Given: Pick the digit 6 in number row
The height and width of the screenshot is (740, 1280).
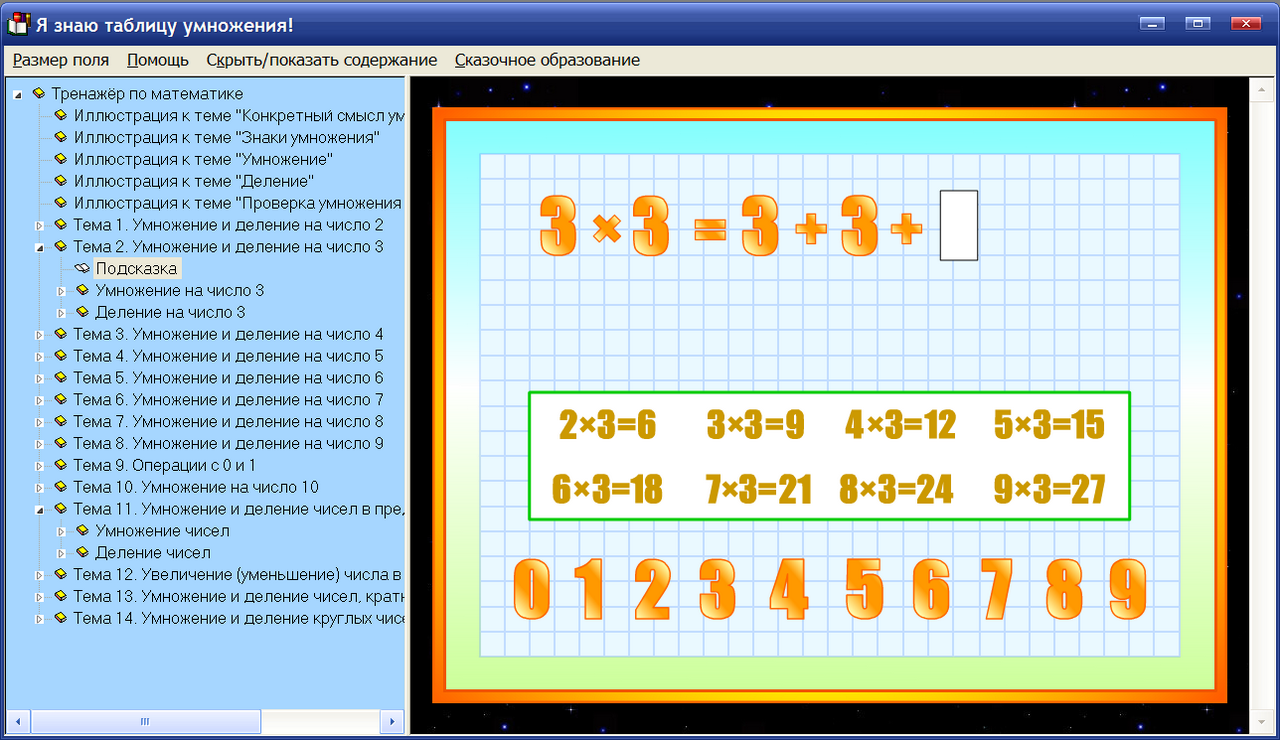Looking at the screenshot, I should [x=931, y=590].
